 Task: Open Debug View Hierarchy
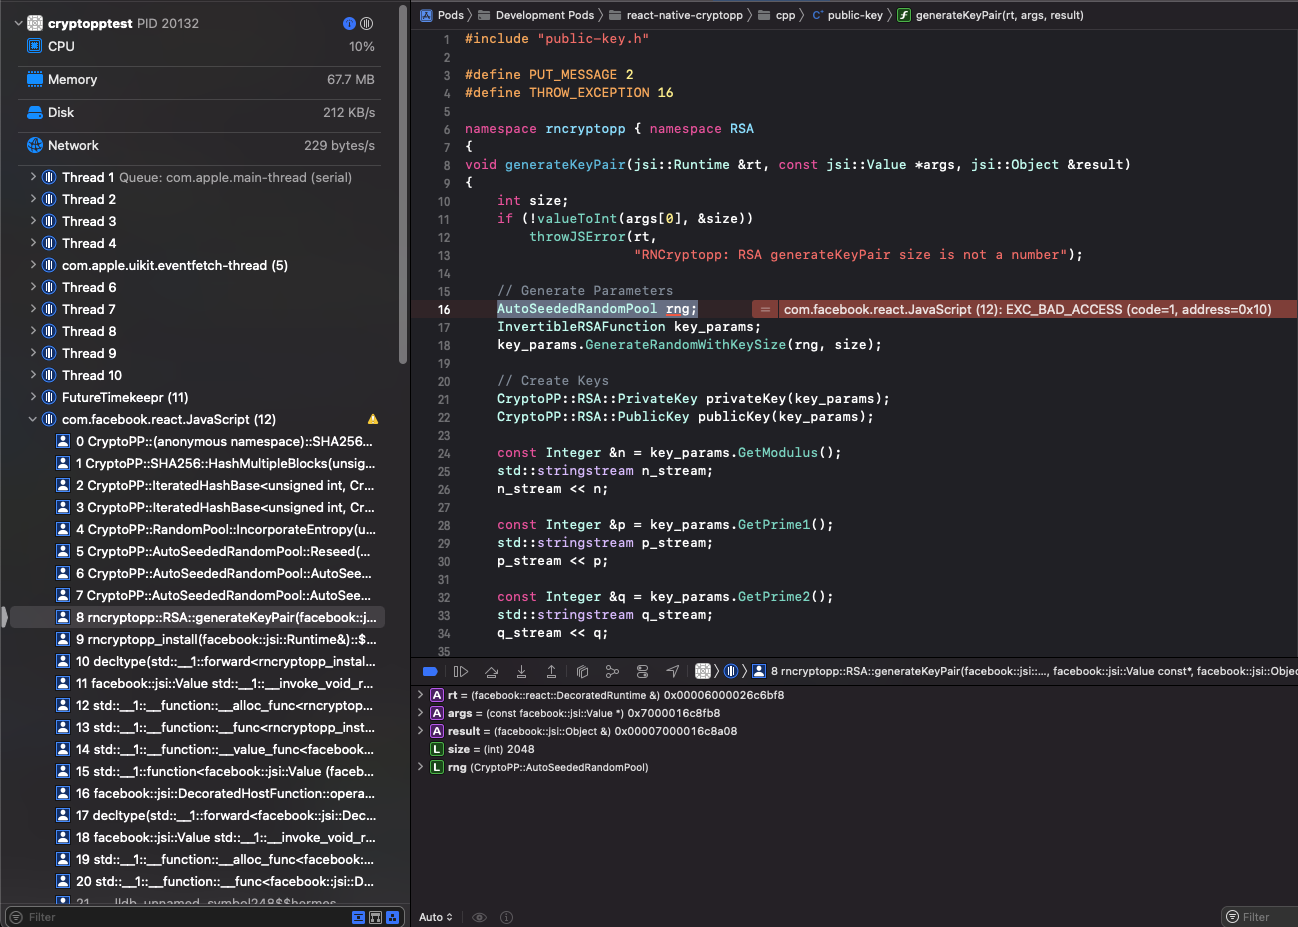[x=582, y=671]
